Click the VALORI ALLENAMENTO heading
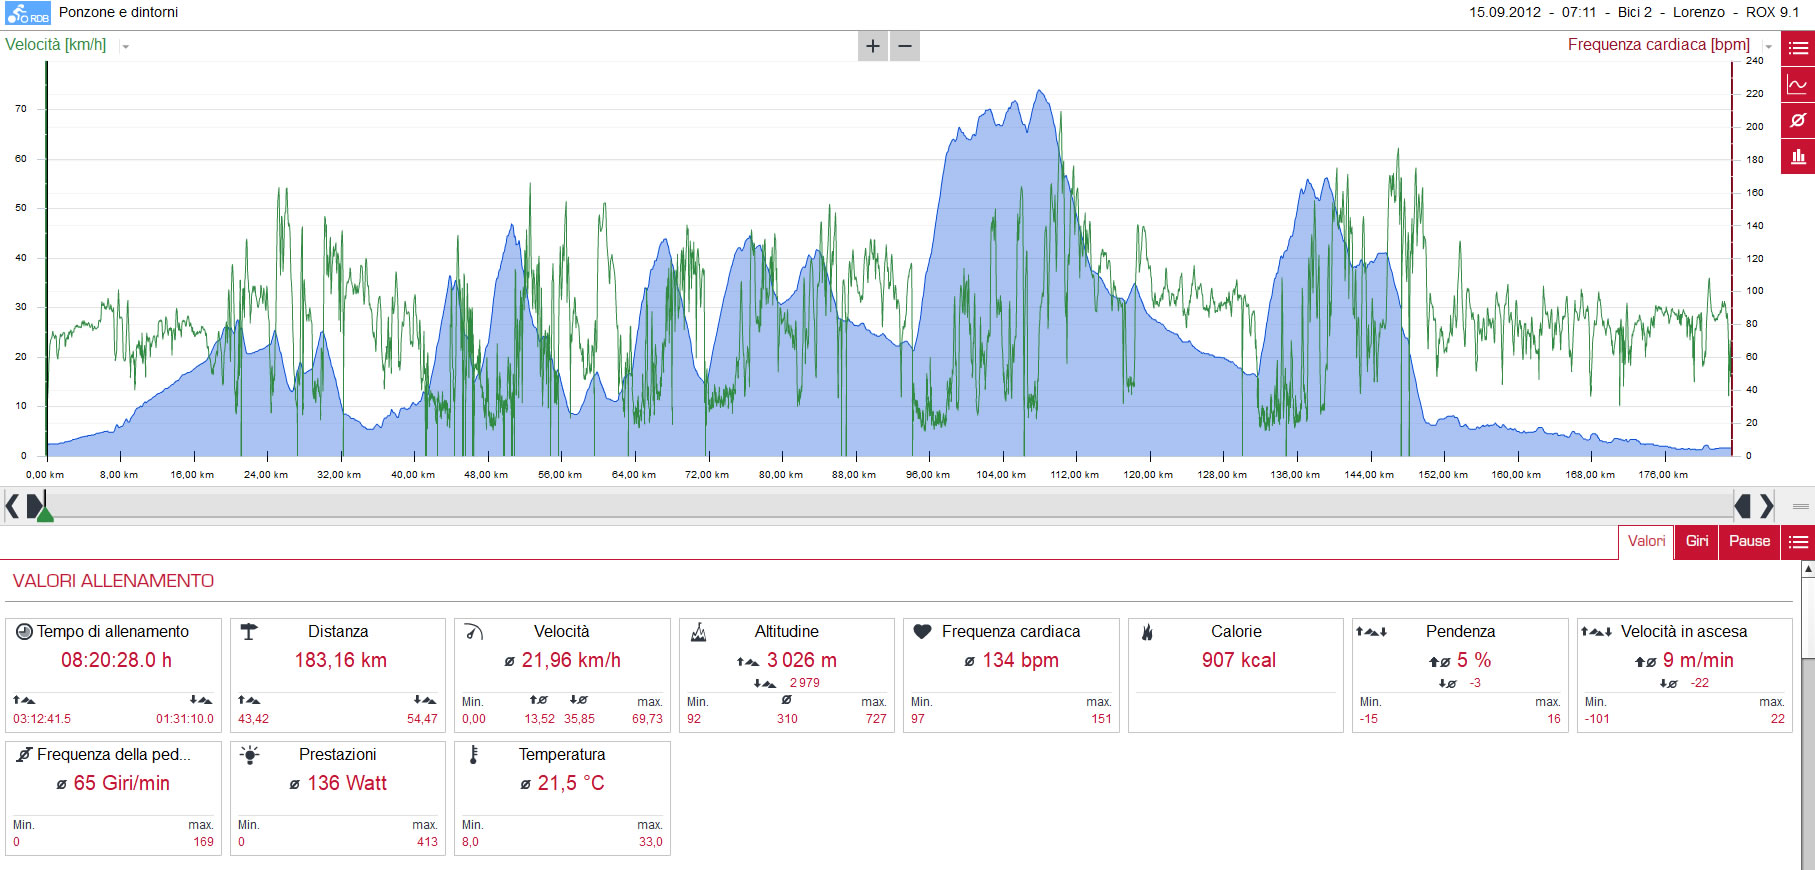 [x=113, y=581]
